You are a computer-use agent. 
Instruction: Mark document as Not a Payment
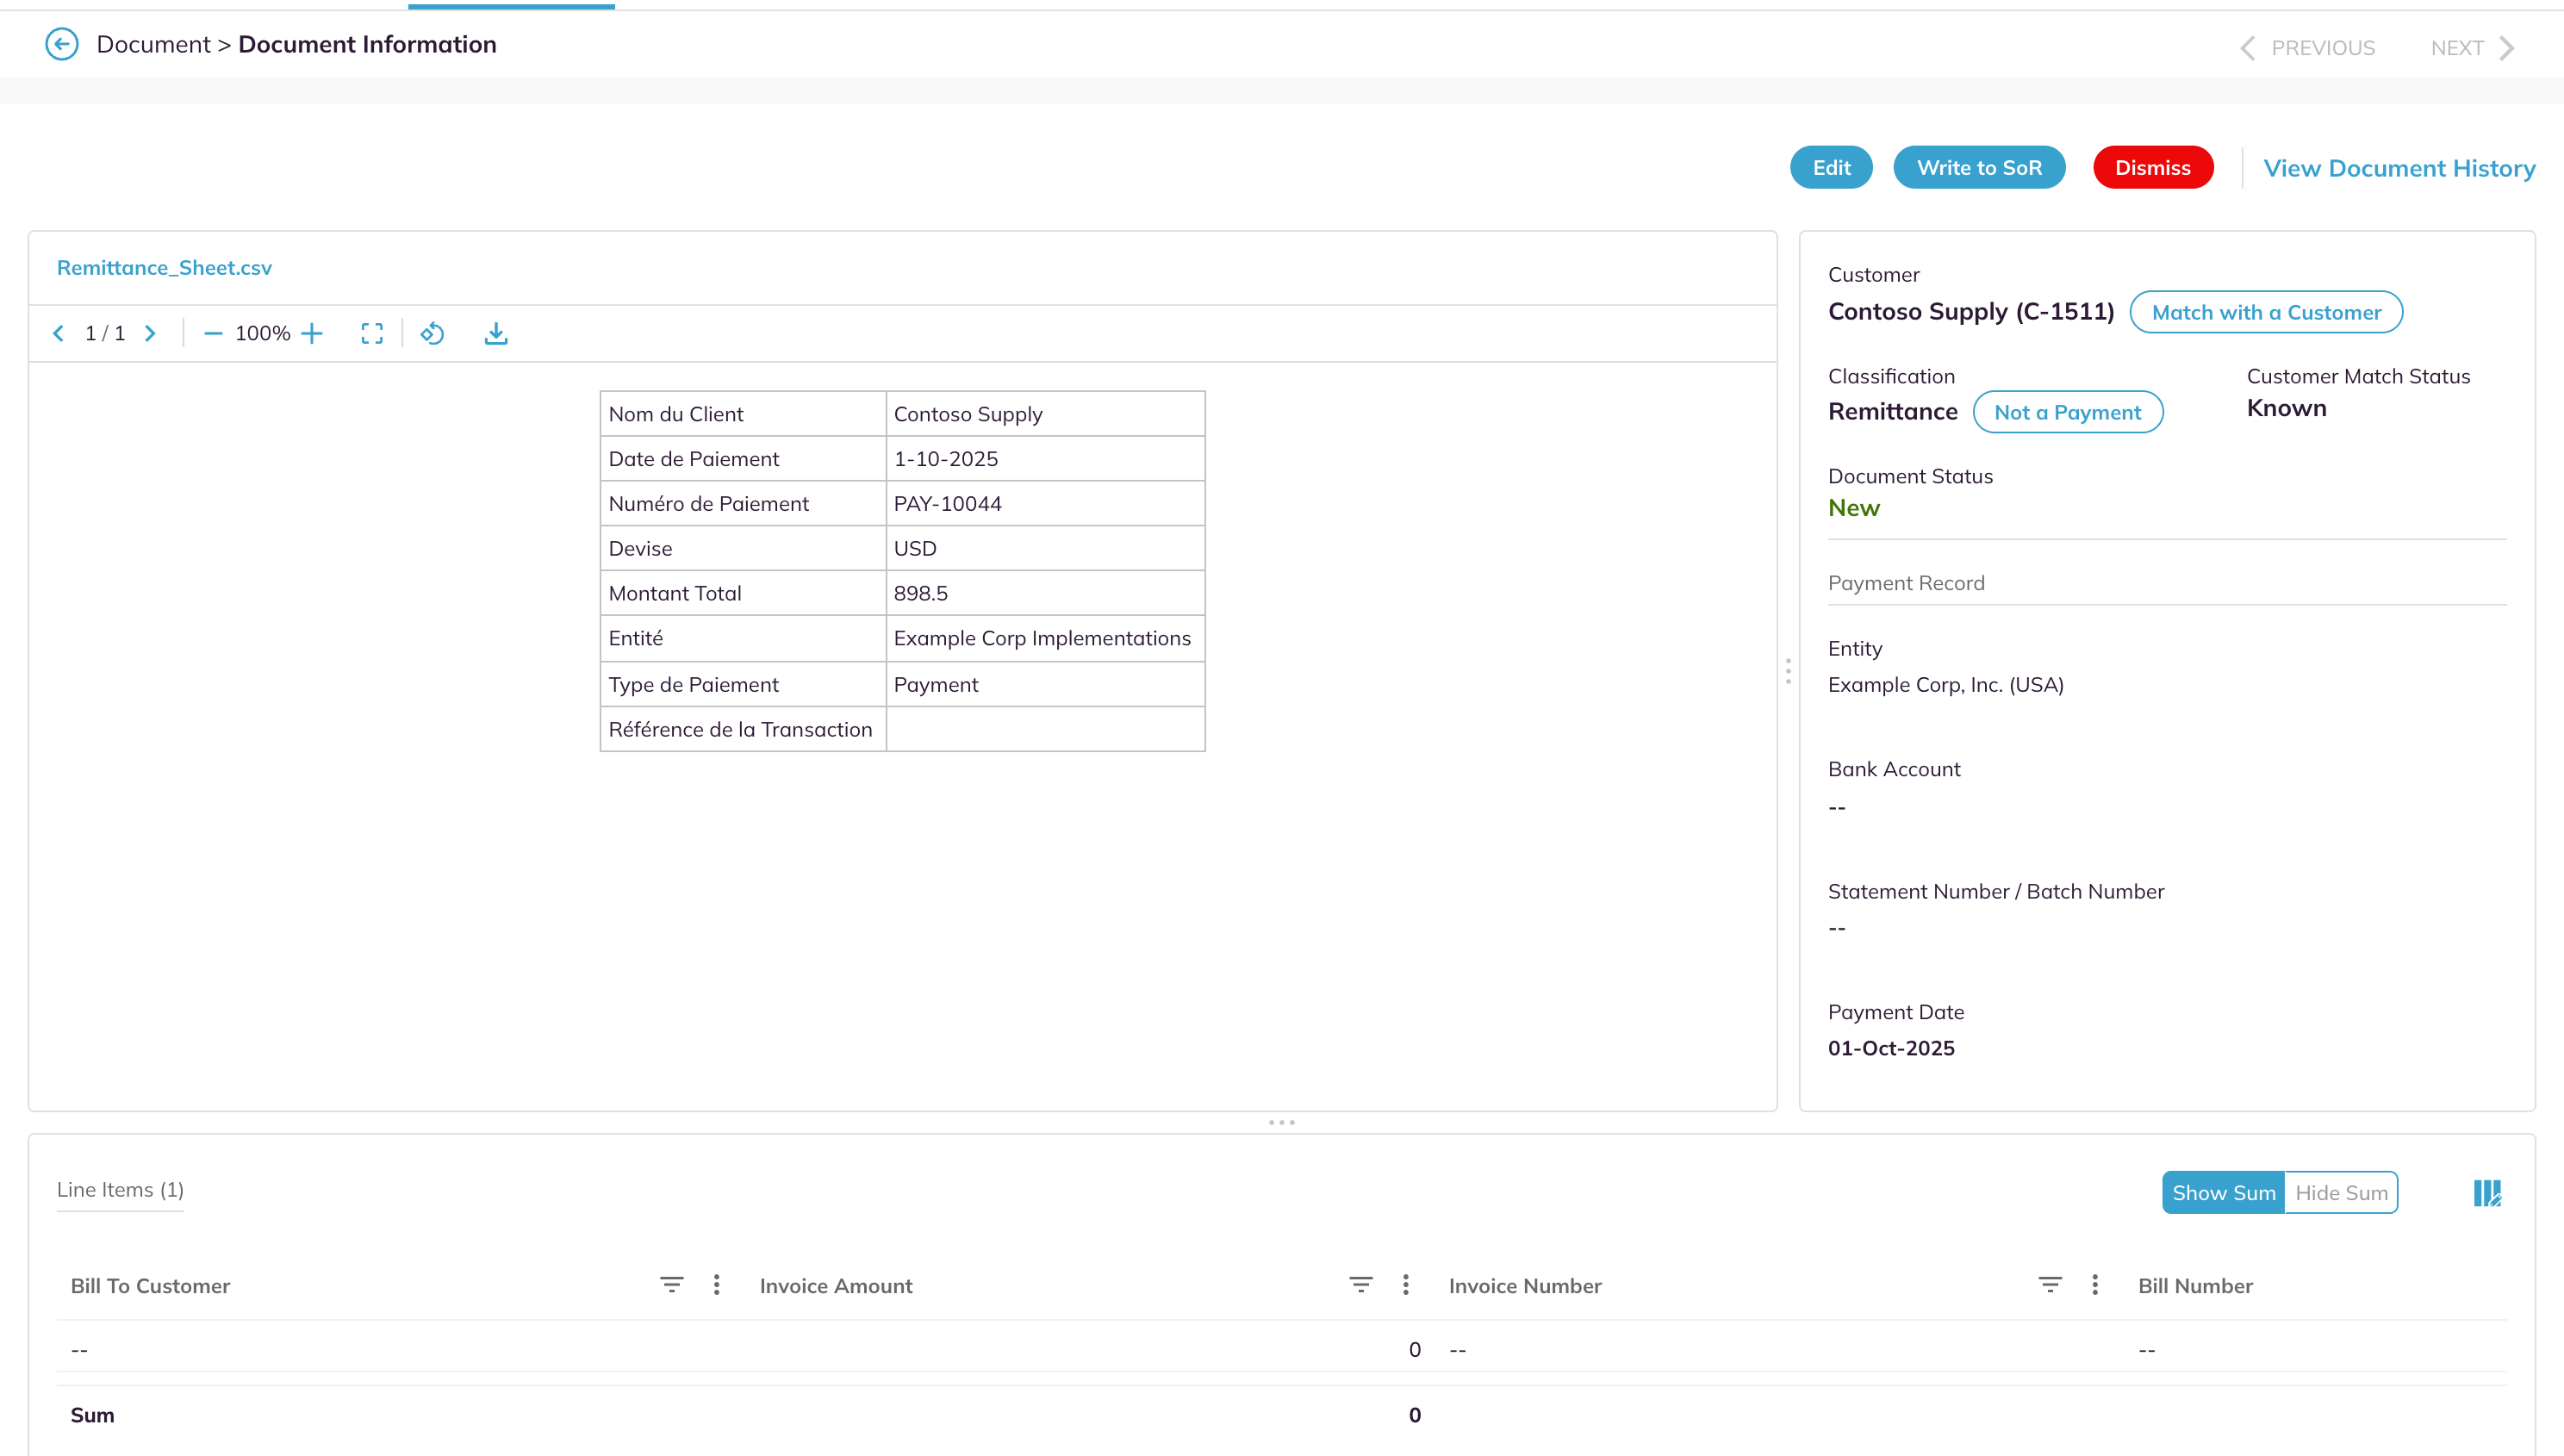[2067, 412]
